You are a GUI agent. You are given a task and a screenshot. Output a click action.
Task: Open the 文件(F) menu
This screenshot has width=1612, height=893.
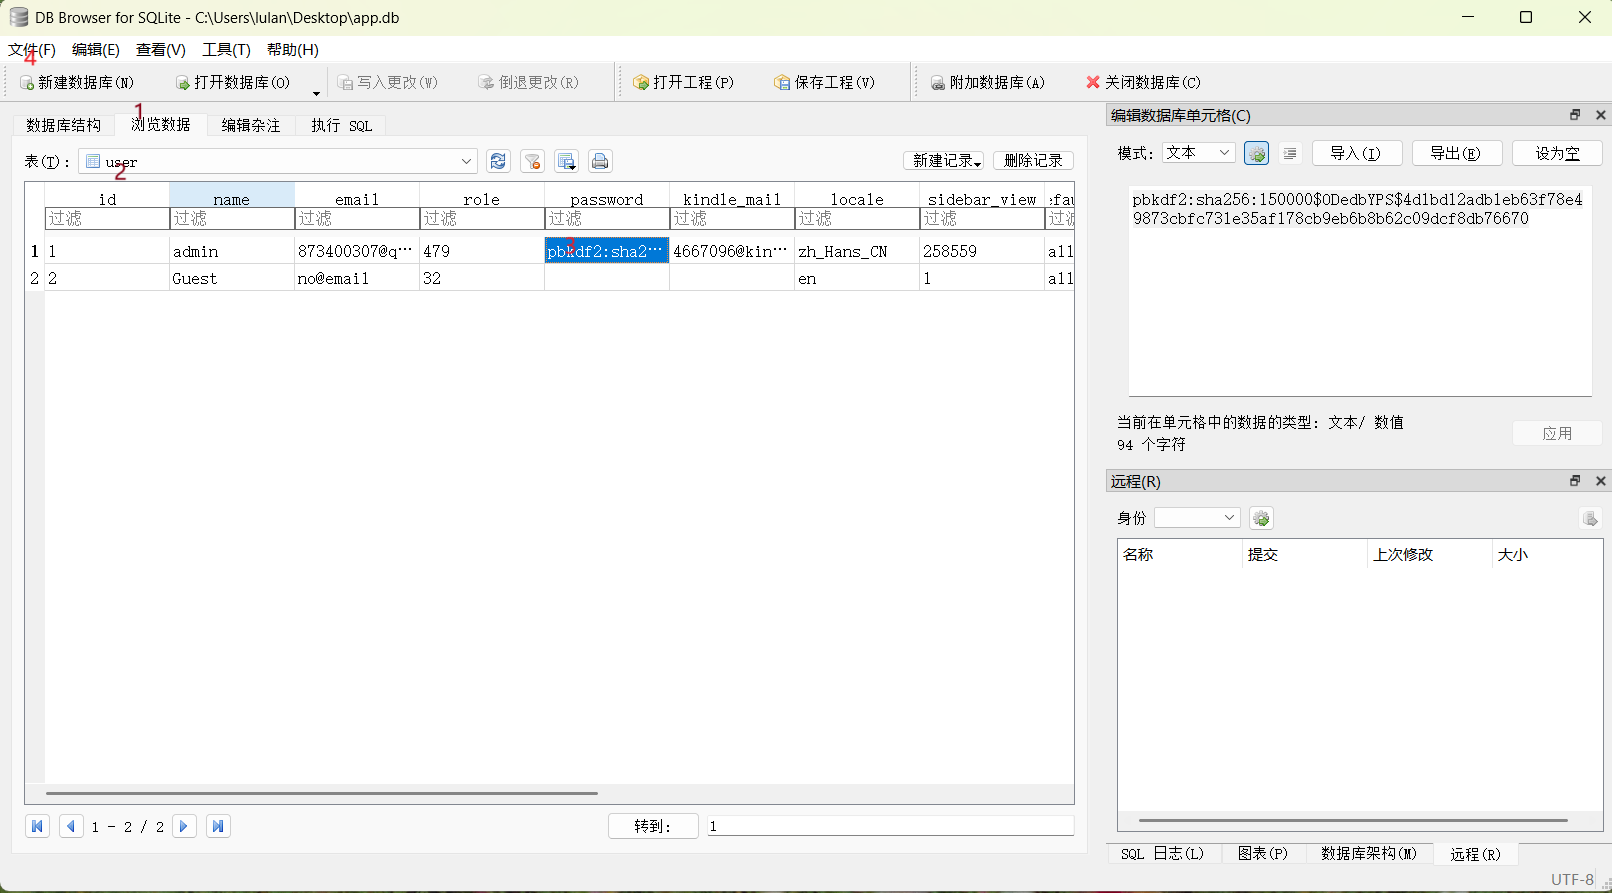tap(32, 50)
